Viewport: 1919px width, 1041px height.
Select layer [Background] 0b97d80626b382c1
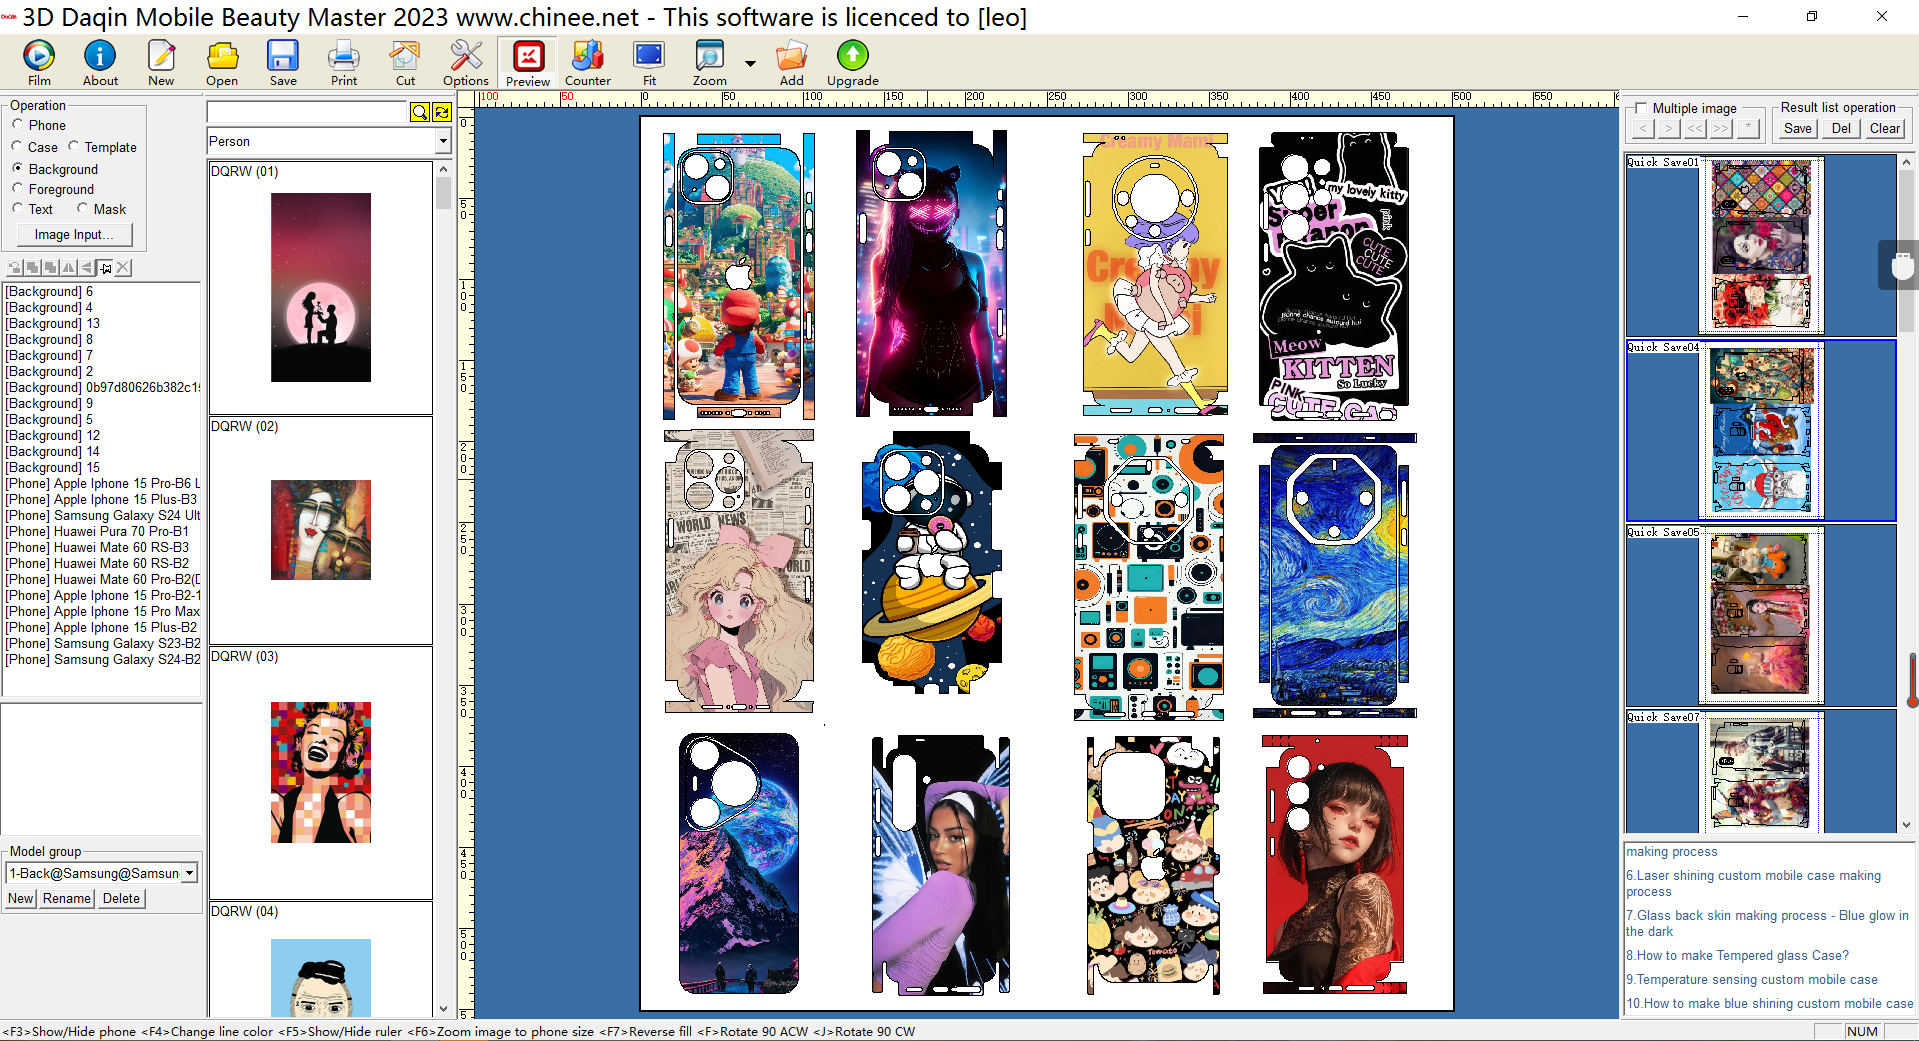(x=102, y=387)
